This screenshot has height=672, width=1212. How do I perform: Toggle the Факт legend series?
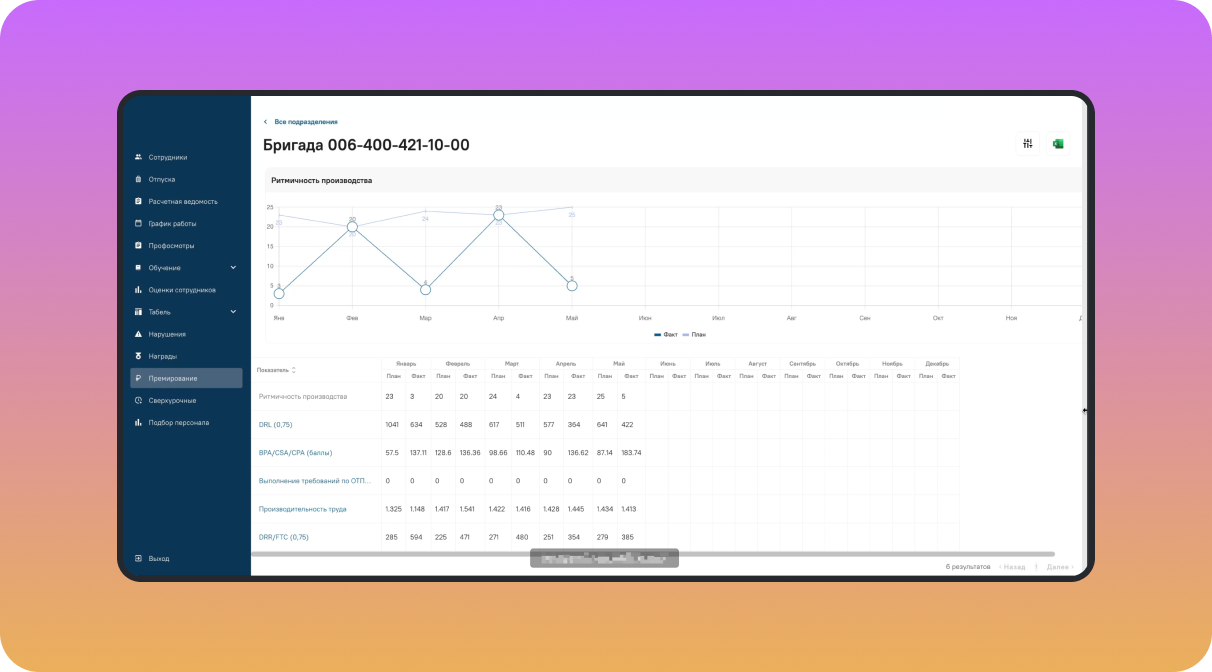(x=666, y=335)
